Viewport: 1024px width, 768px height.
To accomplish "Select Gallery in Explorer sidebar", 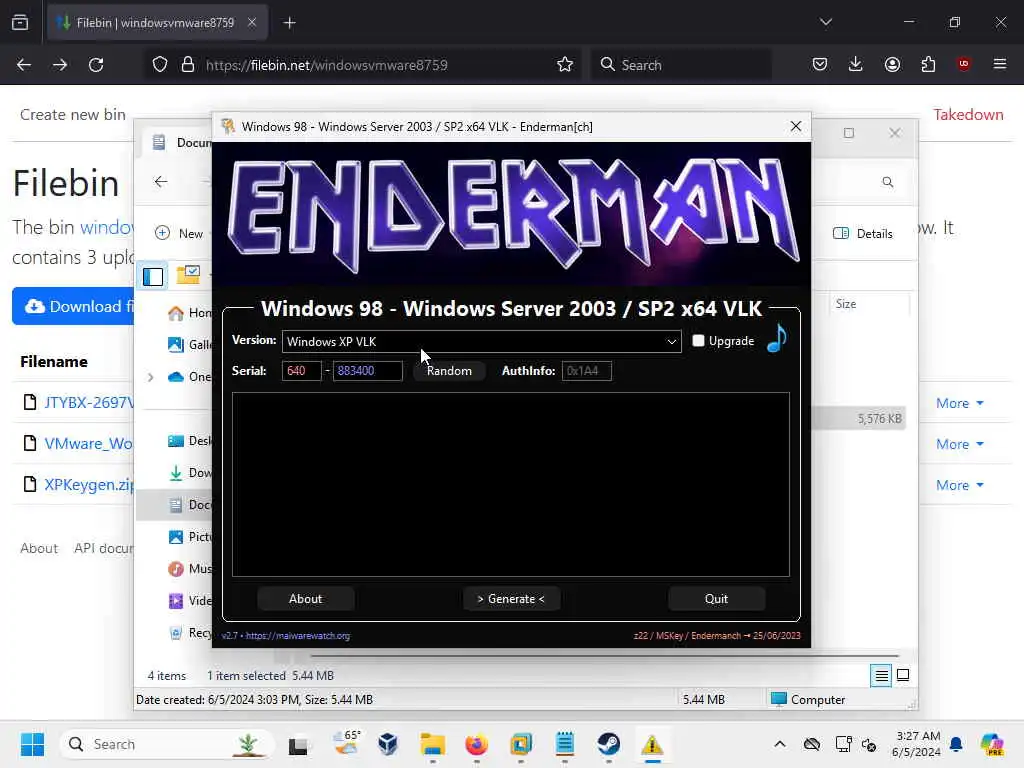I will [189, 345].
